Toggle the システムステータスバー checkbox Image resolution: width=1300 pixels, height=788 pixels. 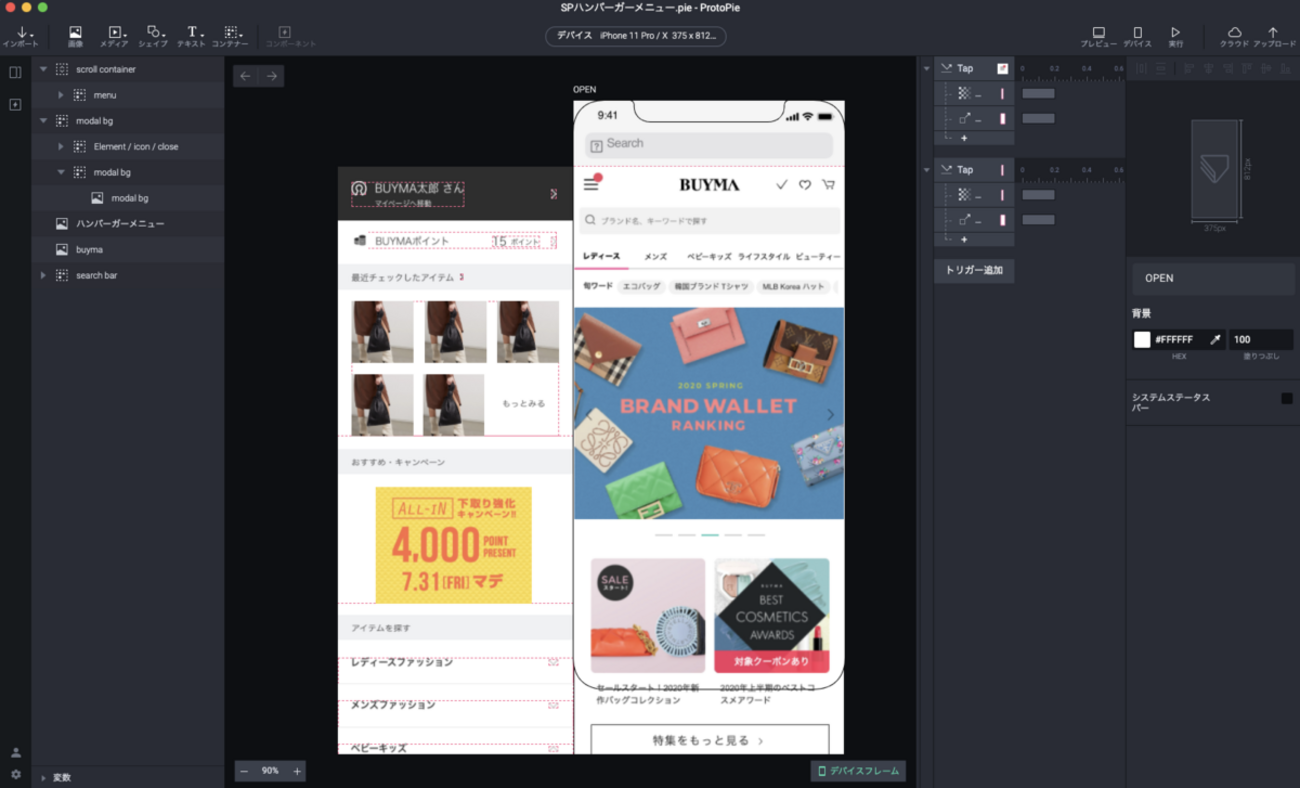point(1286,398)
